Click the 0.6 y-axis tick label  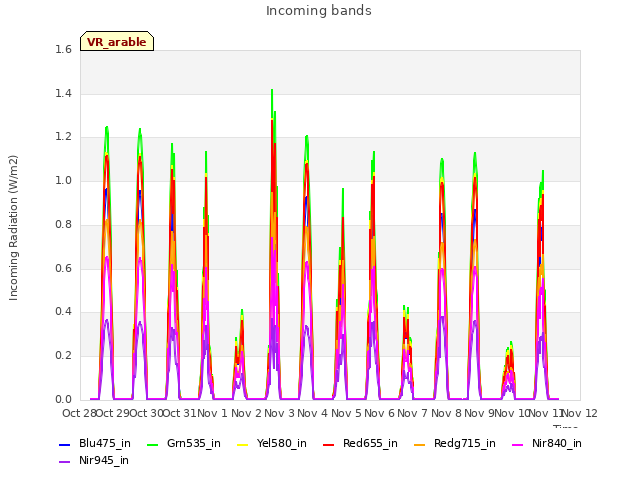coord(63,269)
